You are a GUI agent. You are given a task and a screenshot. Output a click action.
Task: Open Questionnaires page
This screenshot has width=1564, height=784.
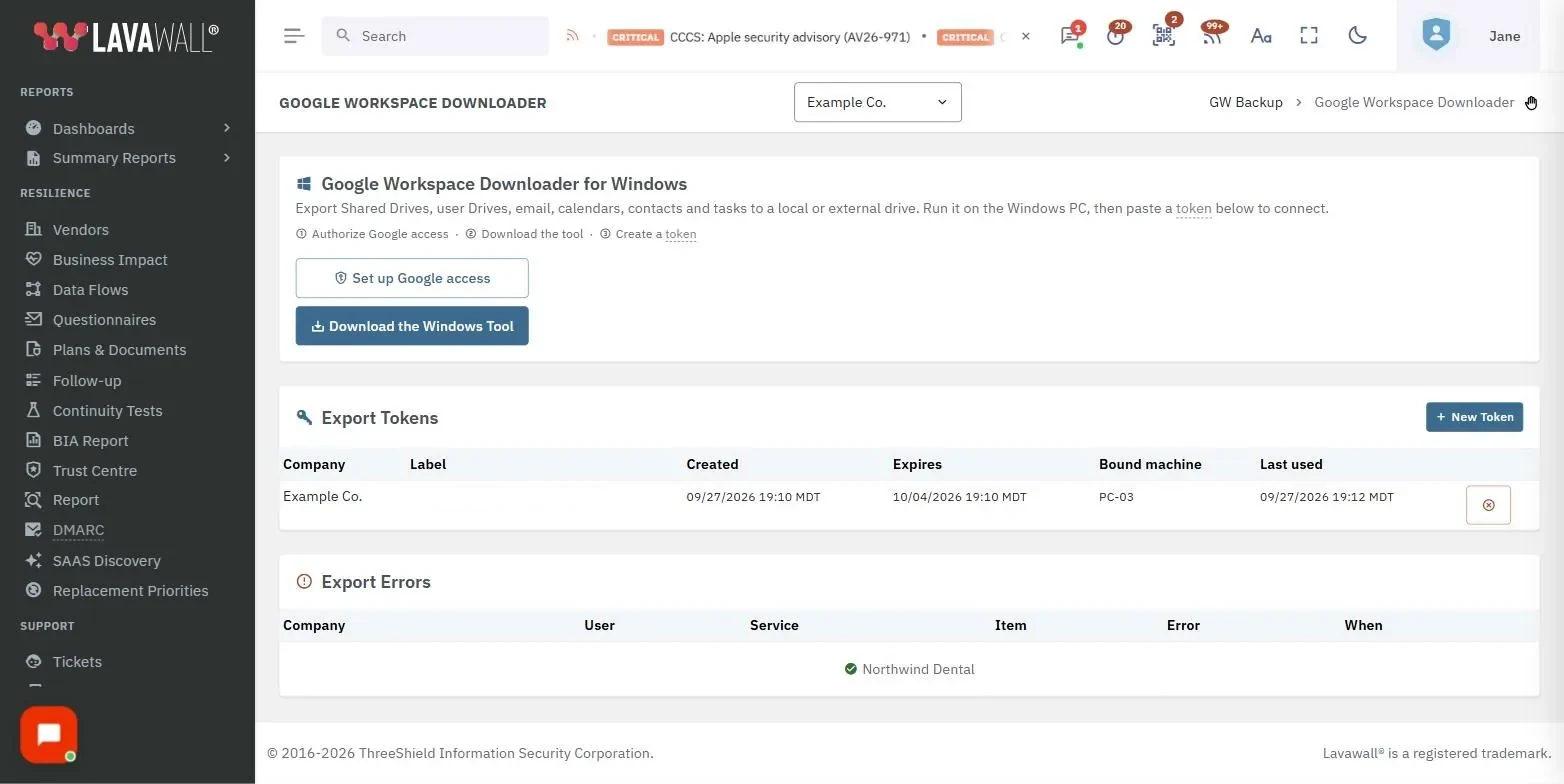104,319
